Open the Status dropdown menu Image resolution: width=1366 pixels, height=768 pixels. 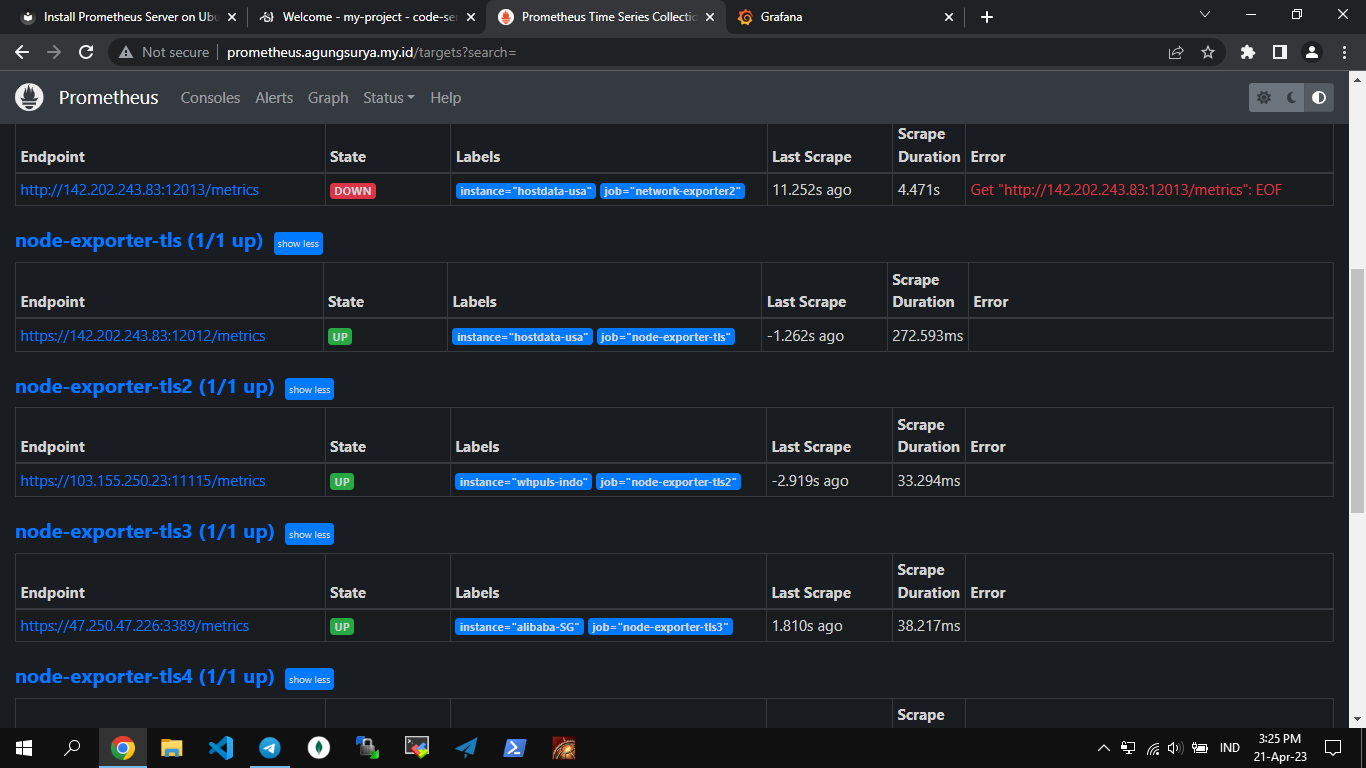pos(388,97)
